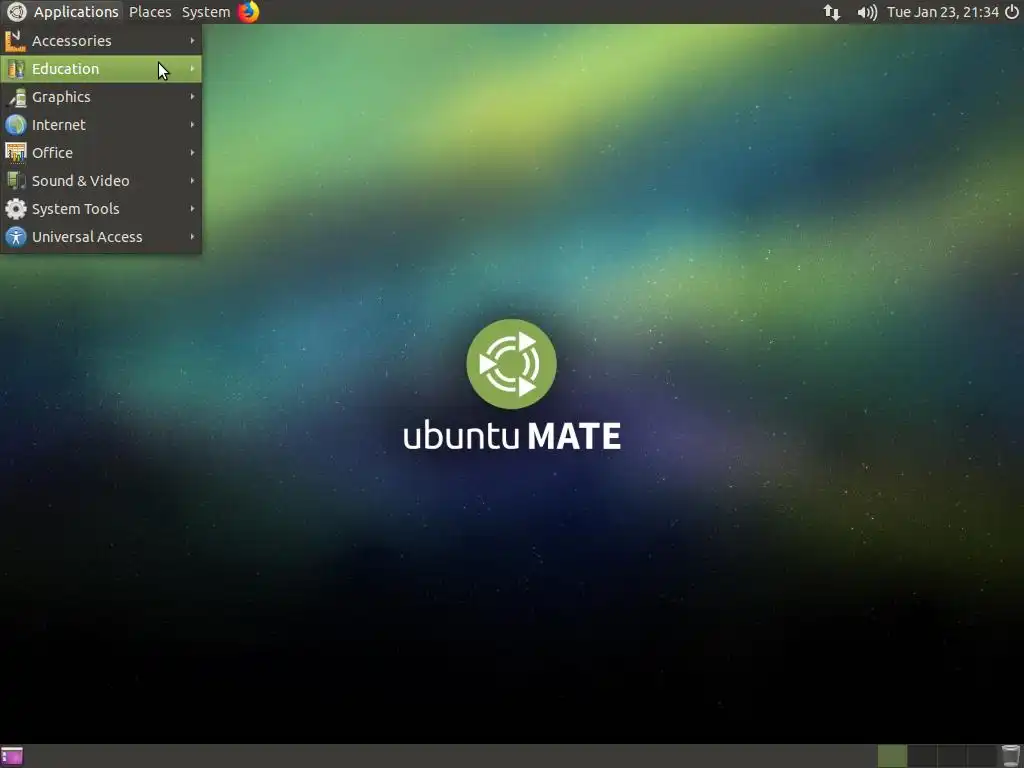
Task: Open the clock showing Tue Jan 23, 21:34
Action: point(942,12)
